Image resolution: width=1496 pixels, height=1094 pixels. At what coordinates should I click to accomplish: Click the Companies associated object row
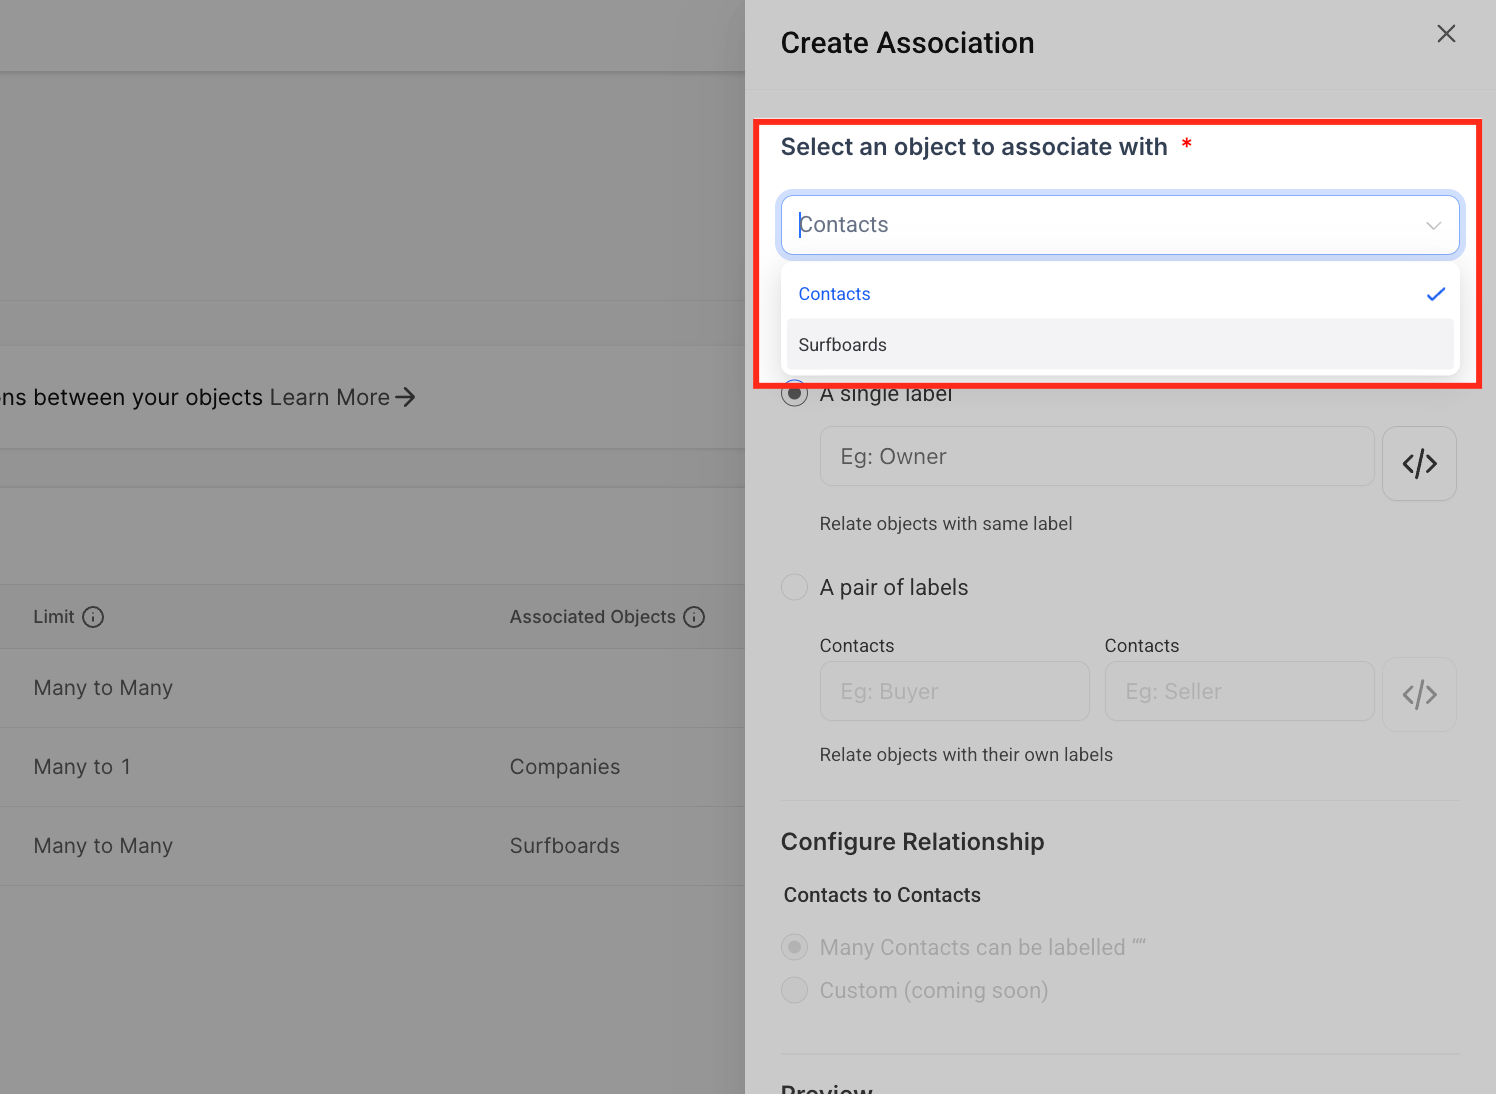pyautogui.click(x=372, y=767)
